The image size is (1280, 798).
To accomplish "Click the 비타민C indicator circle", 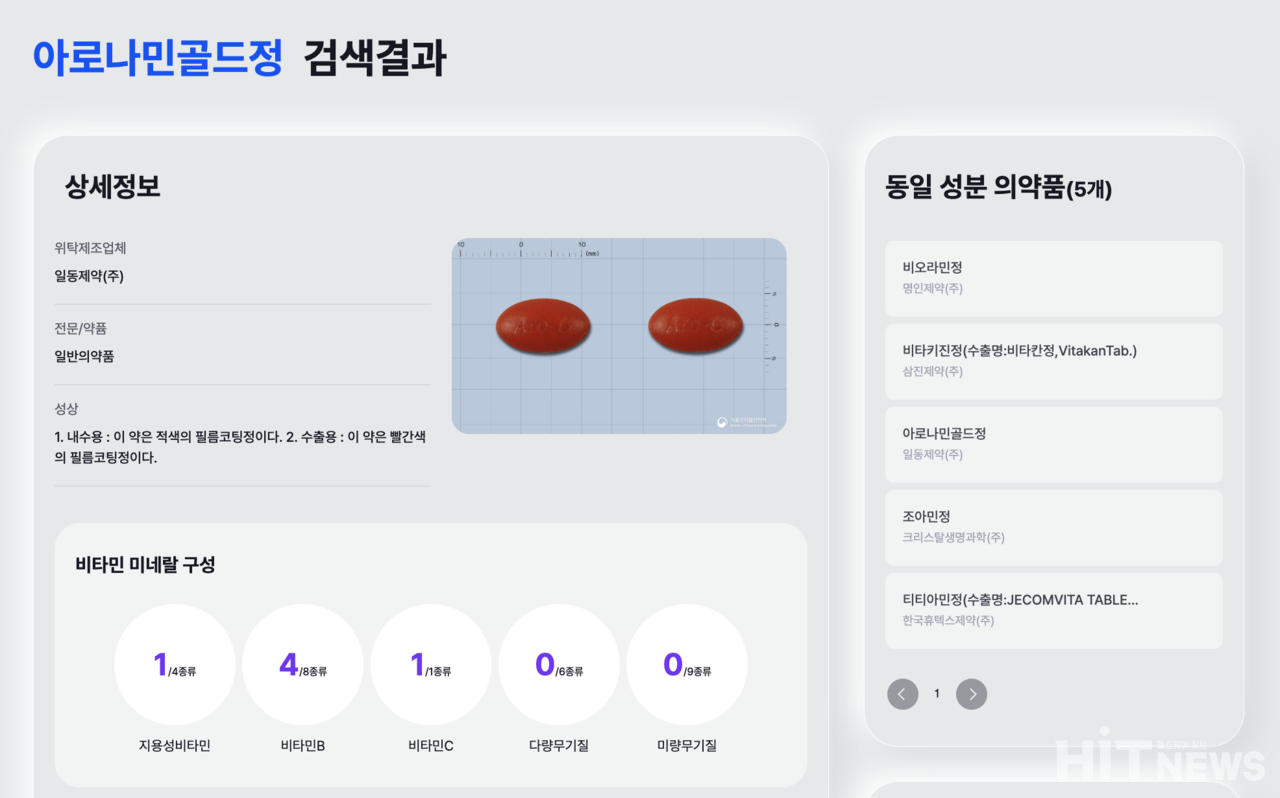I will 431,664.
